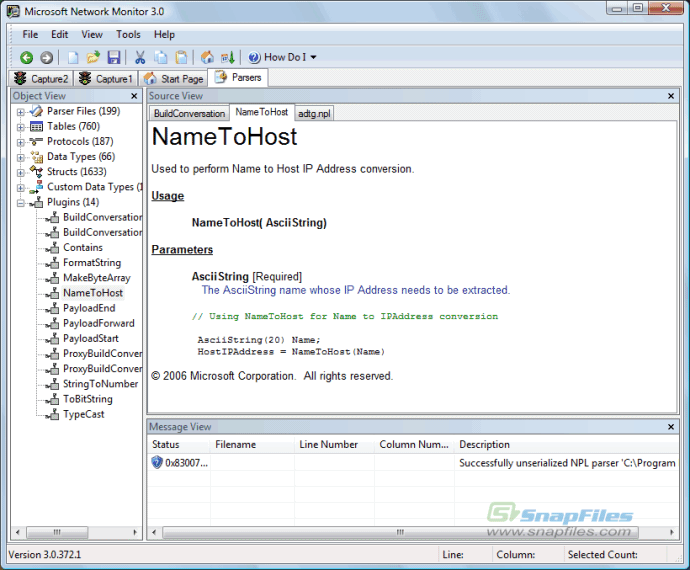Viewport: 690px width, 570px height.
Task: Cut selection with the scissors icon
Action: [x=140, y=57]
